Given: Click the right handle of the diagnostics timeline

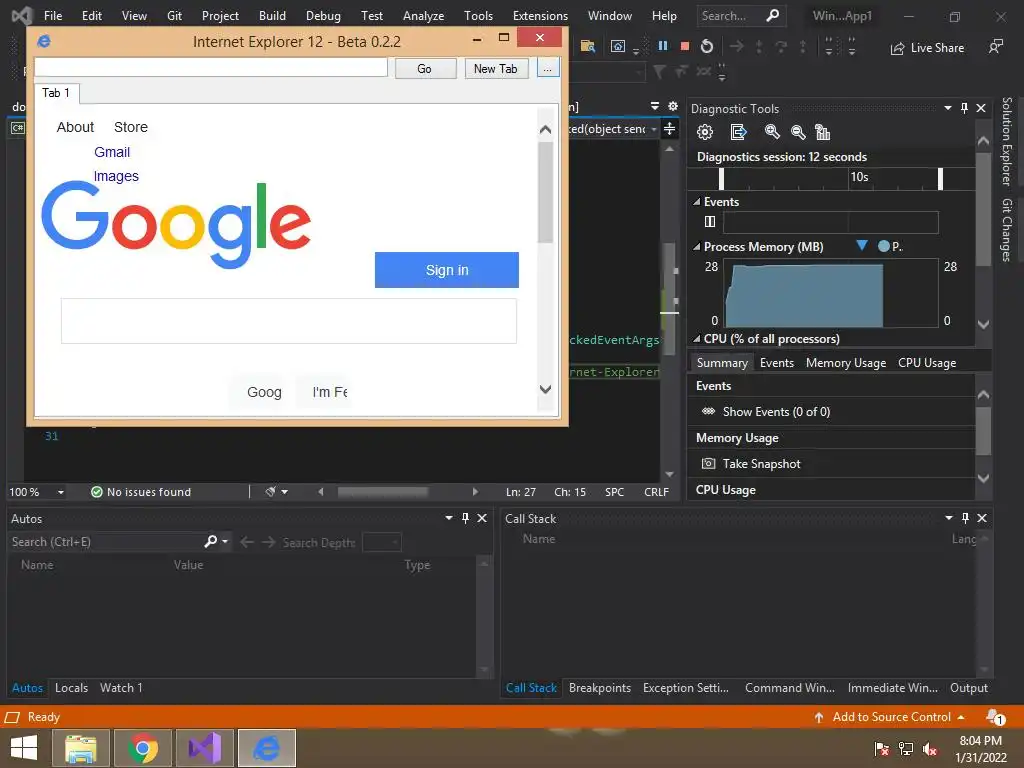Looking at the screenshot, I should tap(940, 179).
